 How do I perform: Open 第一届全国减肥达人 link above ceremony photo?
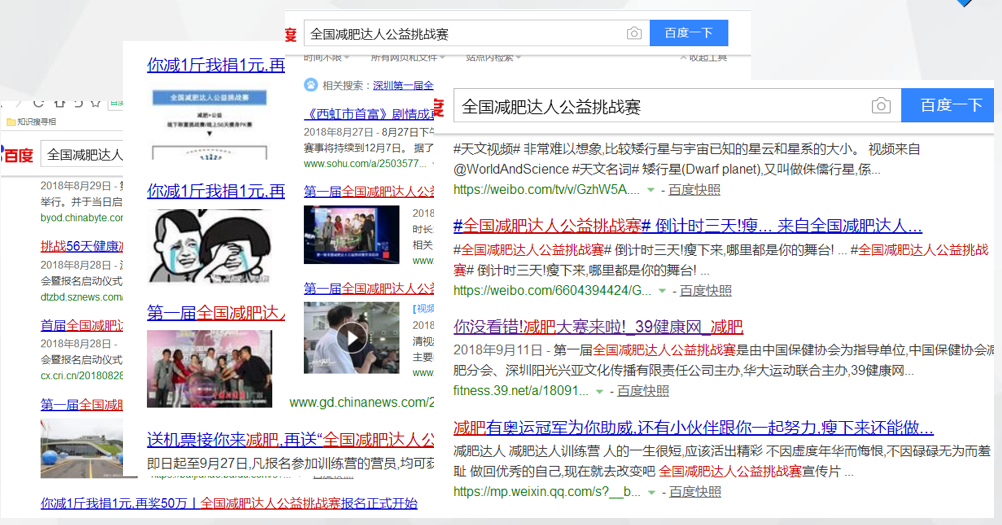[x=216, y=313]
